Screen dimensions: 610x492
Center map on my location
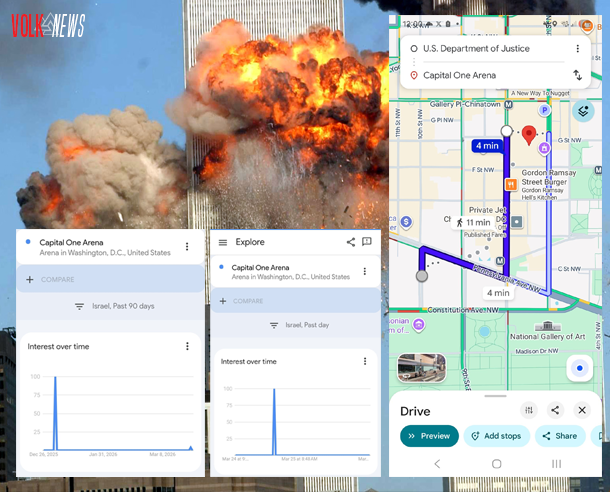pyautogui.click(x=578, y=369)
